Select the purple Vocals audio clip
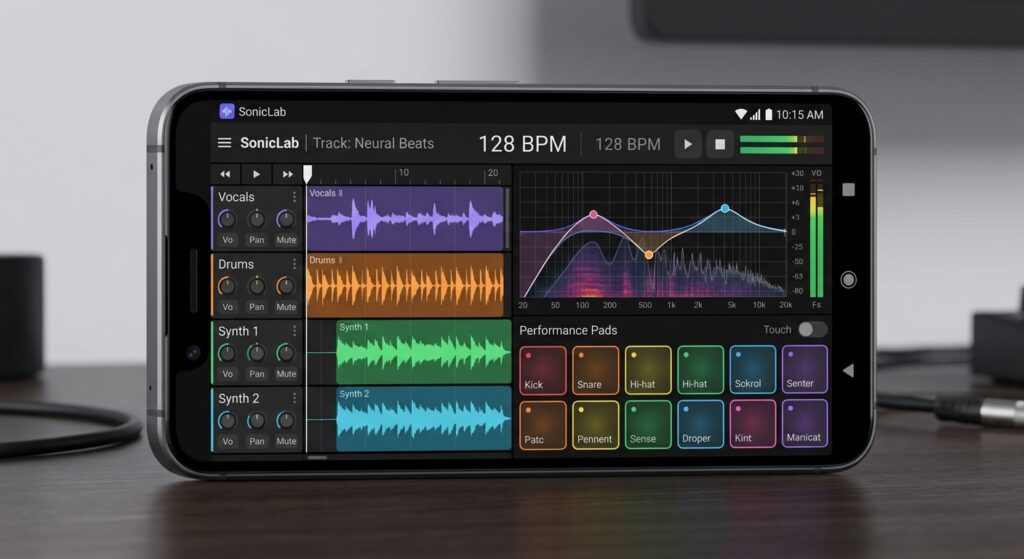 pos(406,218)
